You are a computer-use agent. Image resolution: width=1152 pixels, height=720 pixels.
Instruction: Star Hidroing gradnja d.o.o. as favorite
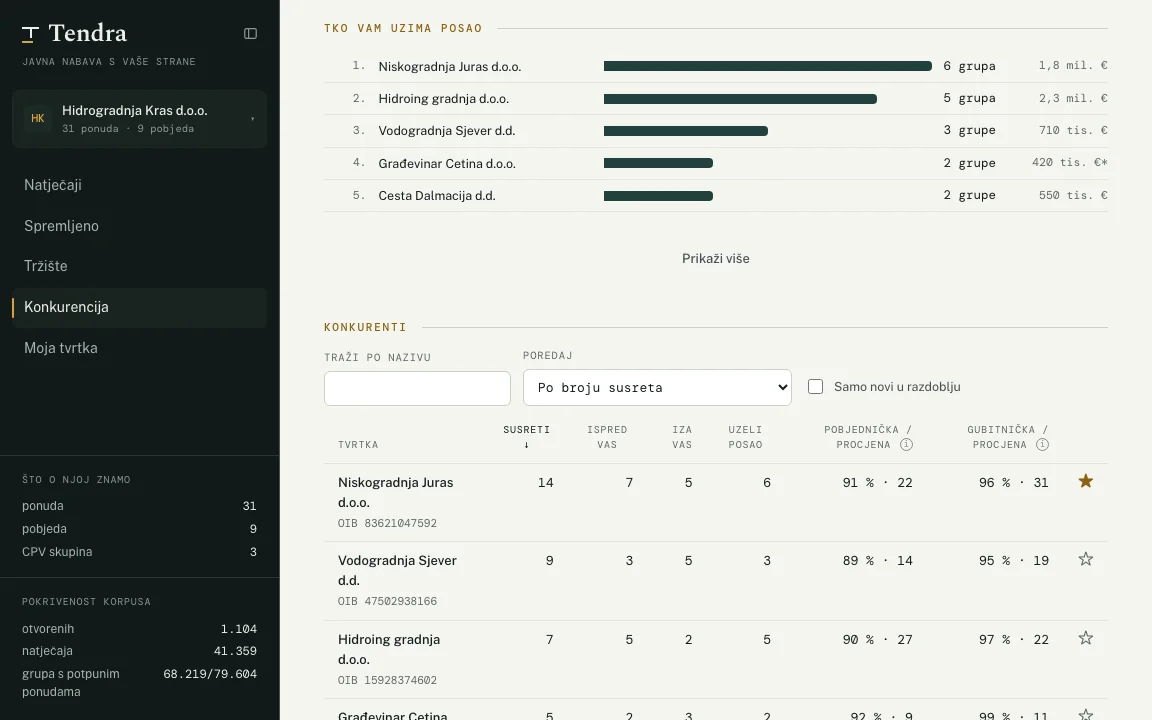pyautogui.click(x=1085, y=638)
